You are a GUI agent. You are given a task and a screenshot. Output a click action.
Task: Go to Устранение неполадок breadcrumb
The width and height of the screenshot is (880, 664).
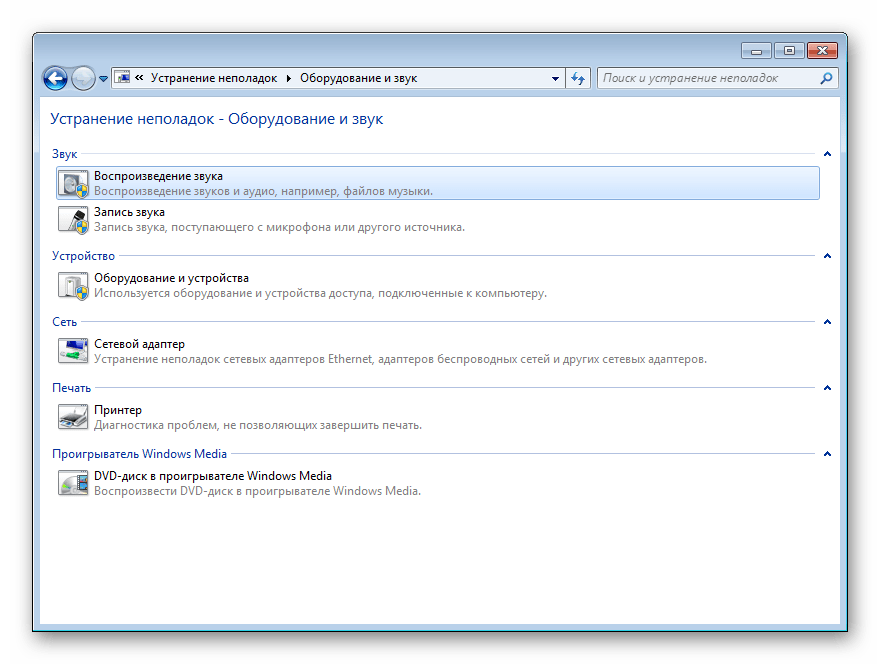coord(213,78)
